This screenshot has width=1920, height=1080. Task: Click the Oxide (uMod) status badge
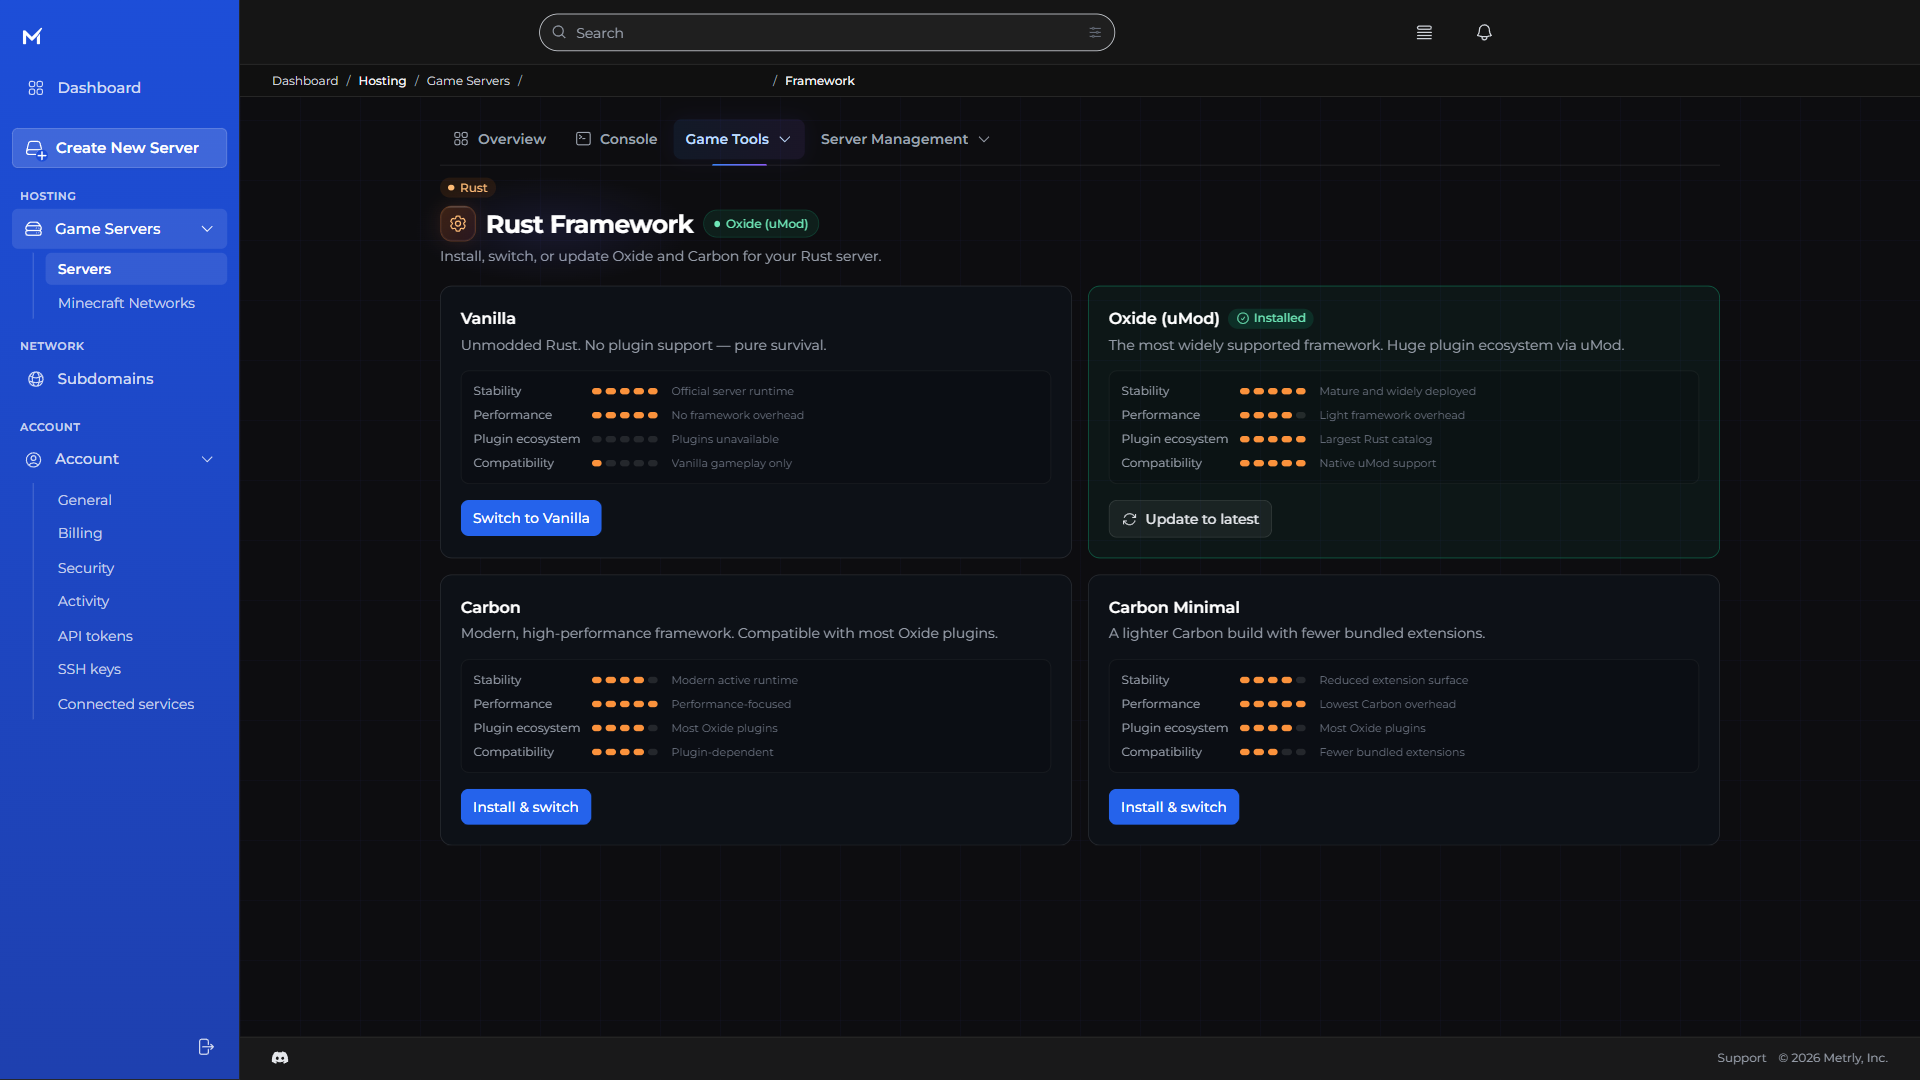pos(761,224)
